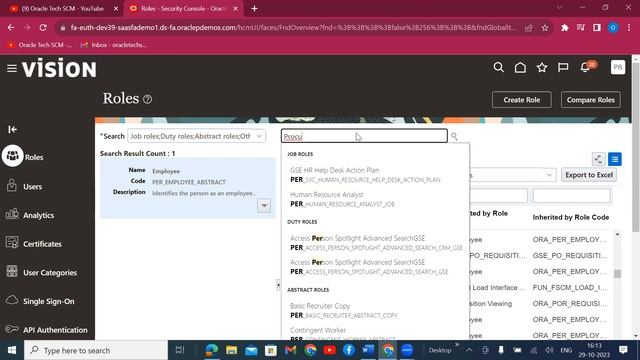Open the Certificates page link

tap(42, 244)
